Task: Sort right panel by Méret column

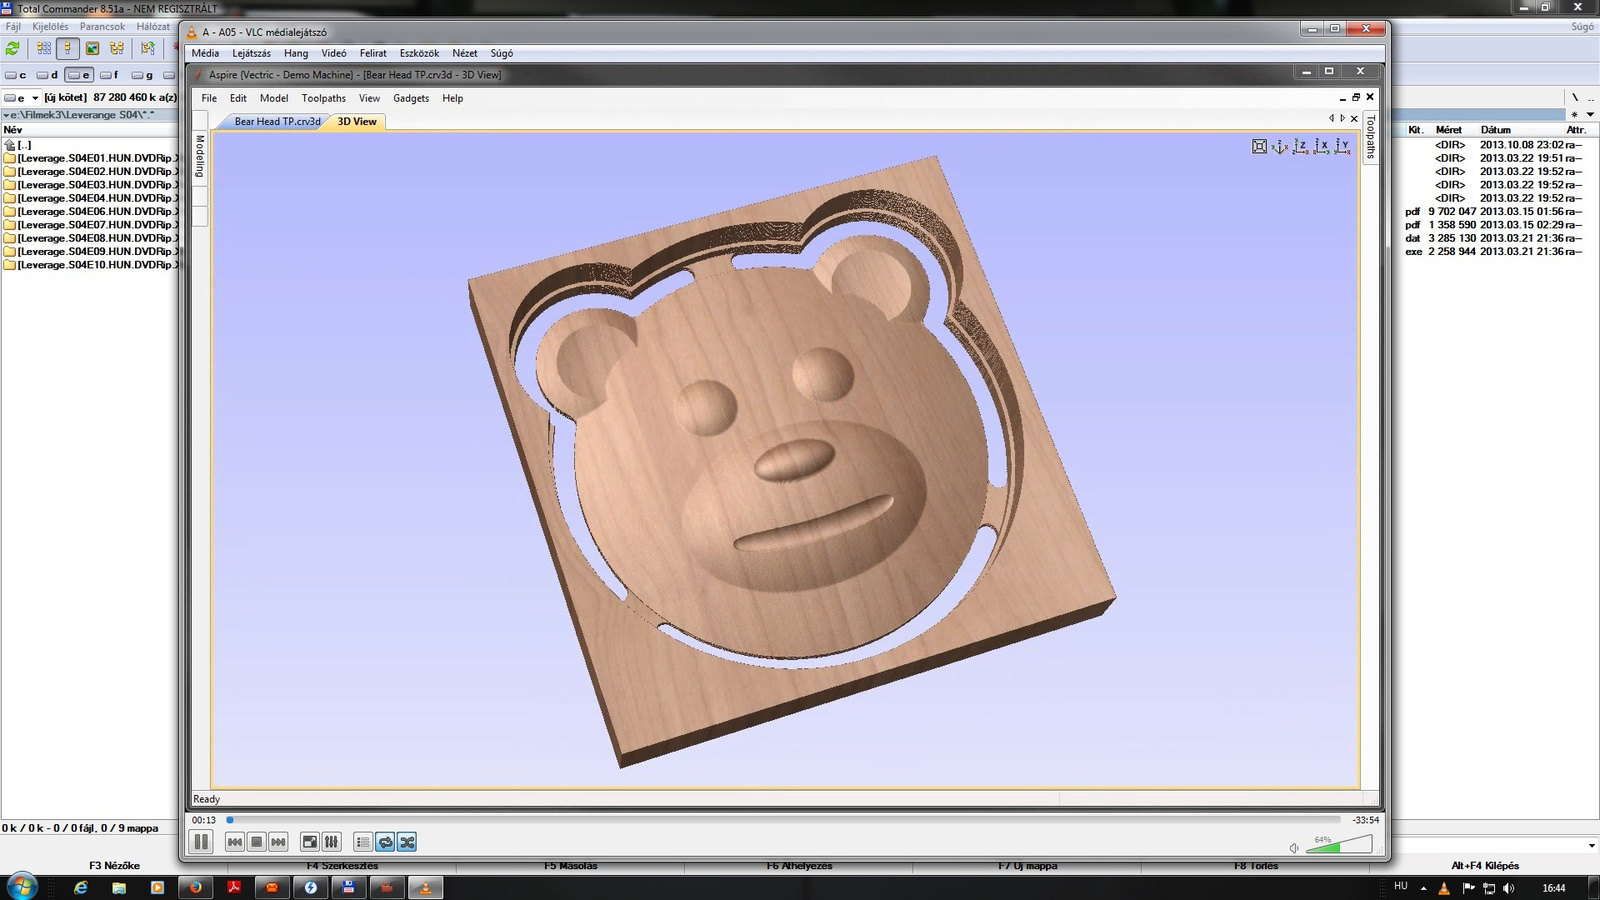Action: point(1448,130)
